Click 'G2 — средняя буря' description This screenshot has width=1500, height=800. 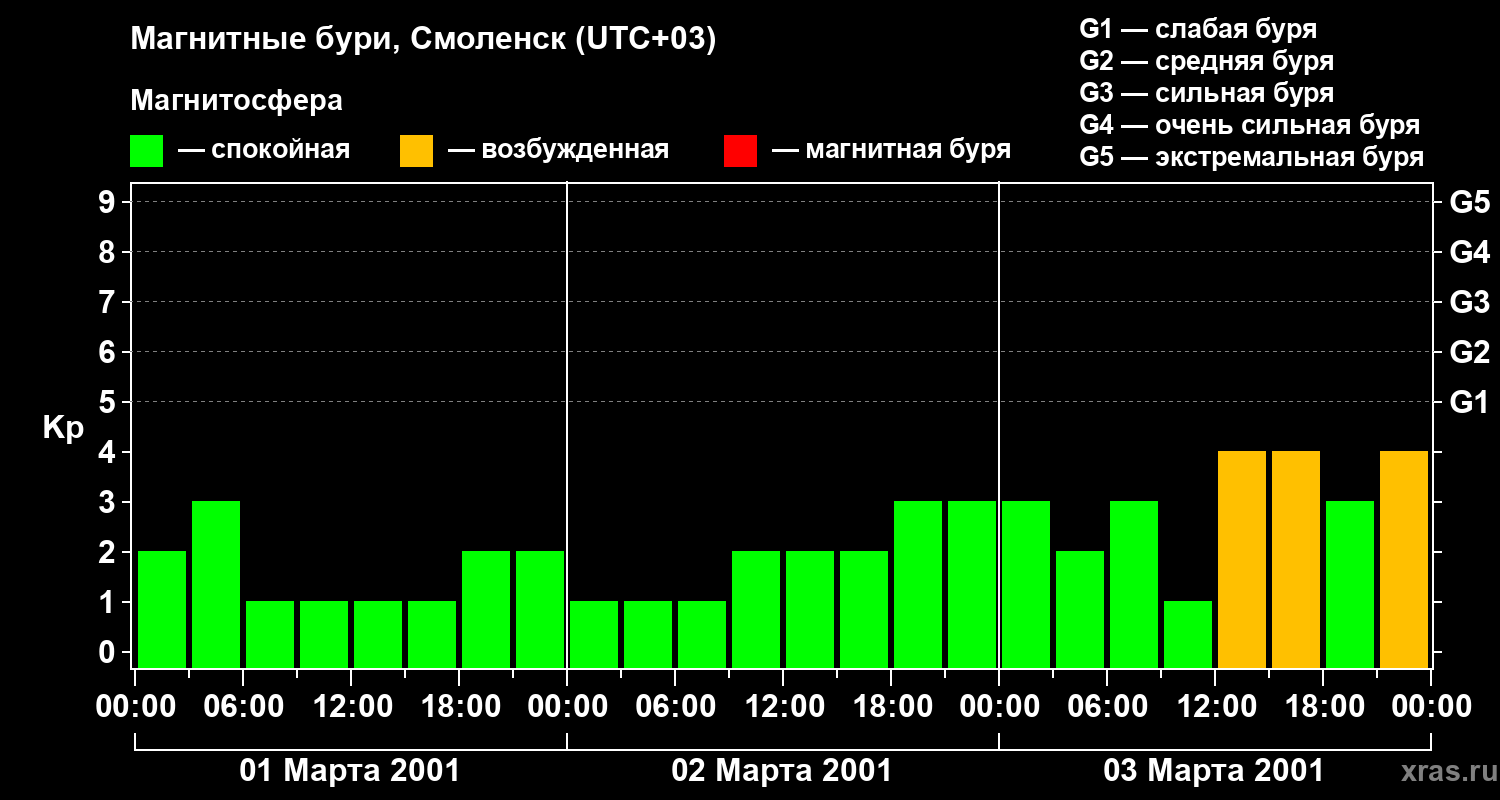(1207, 61)
